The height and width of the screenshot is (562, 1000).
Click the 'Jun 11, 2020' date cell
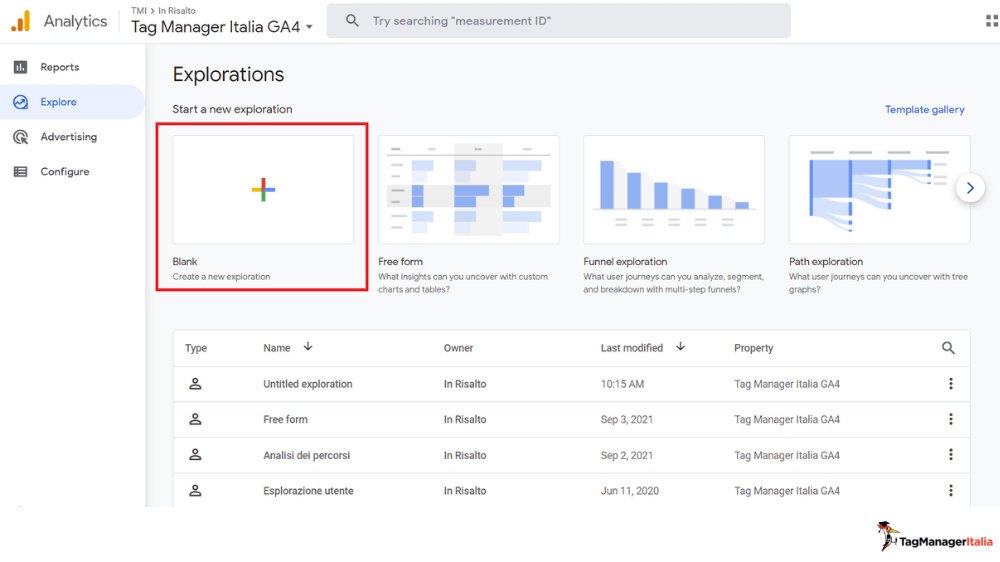[x=629, y=491]
